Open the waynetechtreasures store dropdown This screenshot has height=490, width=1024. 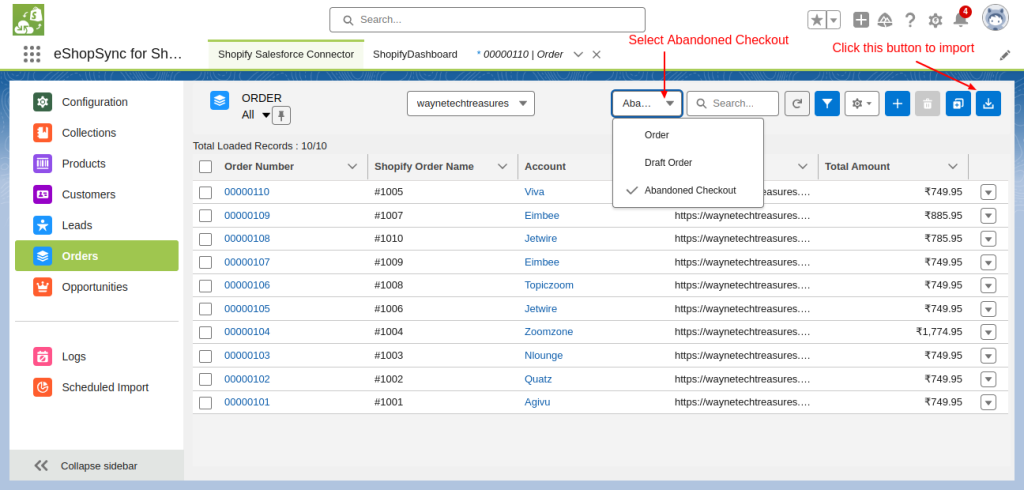point(471,103)
